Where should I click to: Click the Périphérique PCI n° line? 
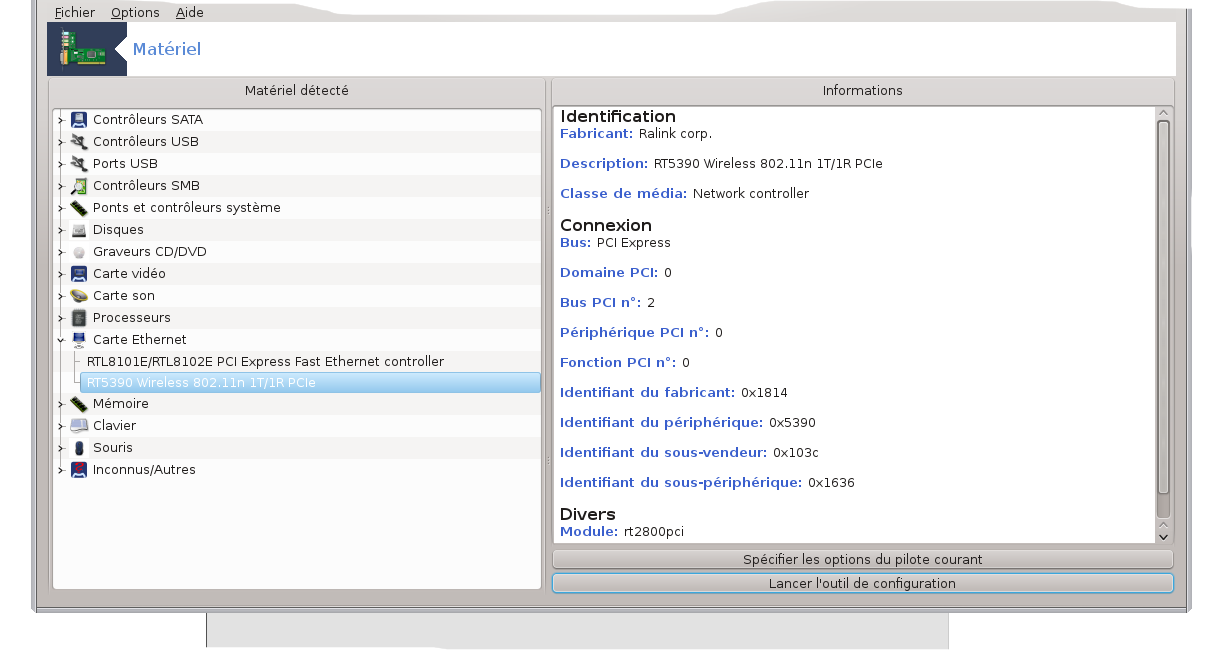pyautogui.click(x=641, y=332)
